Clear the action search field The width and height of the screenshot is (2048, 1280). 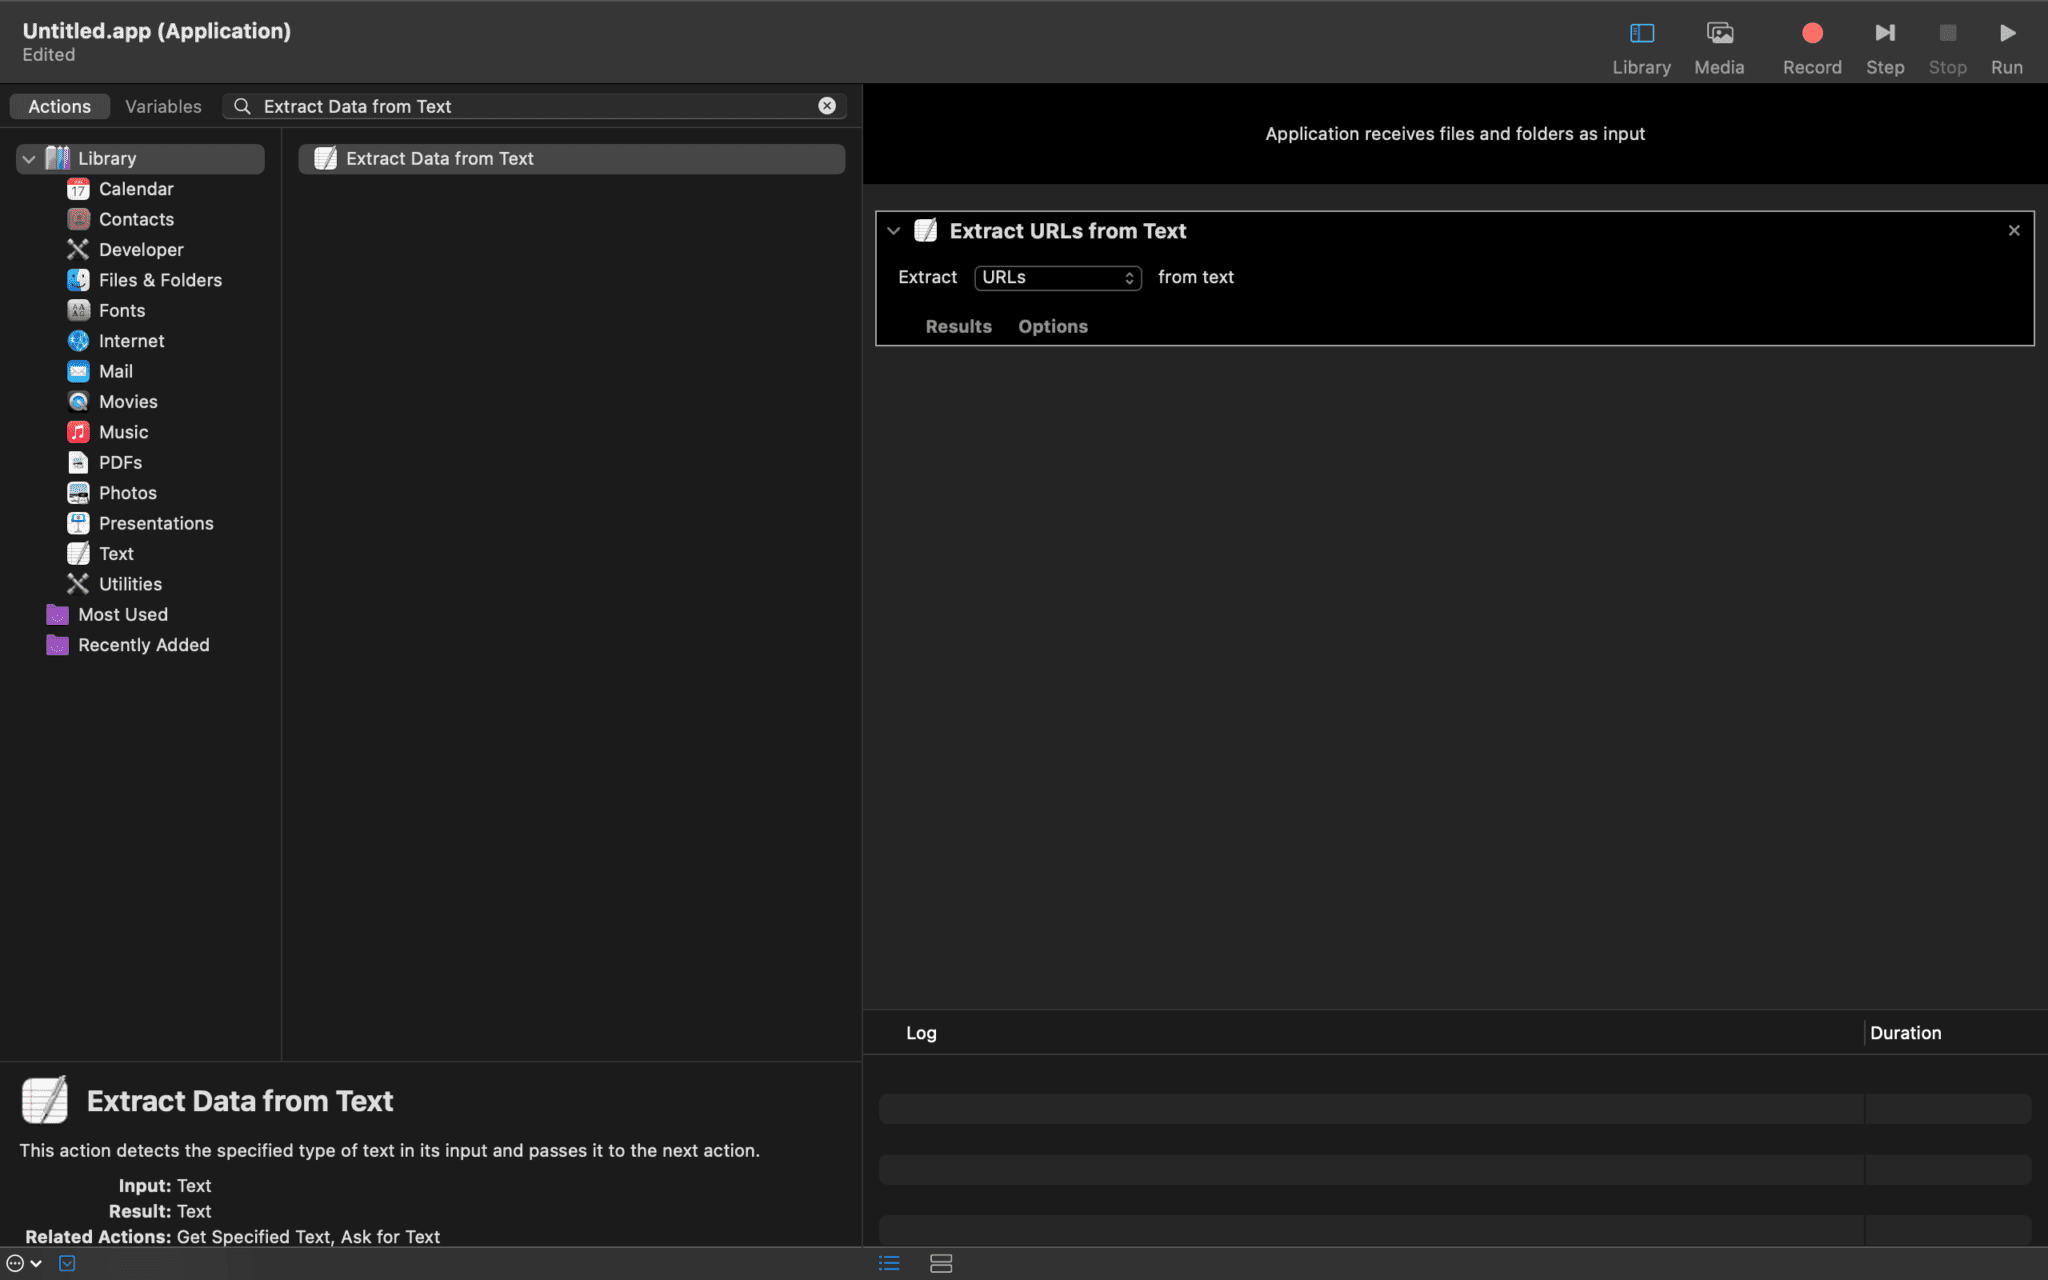[827, 106]
